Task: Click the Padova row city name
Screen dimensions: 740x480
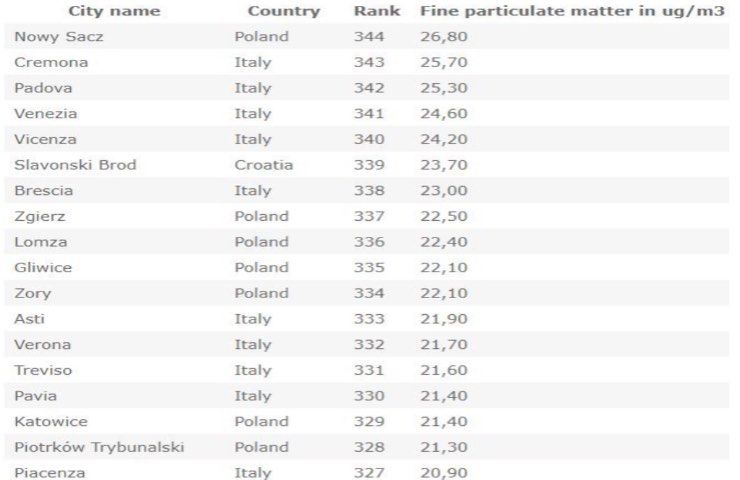Action: click(x=43, y=88)
